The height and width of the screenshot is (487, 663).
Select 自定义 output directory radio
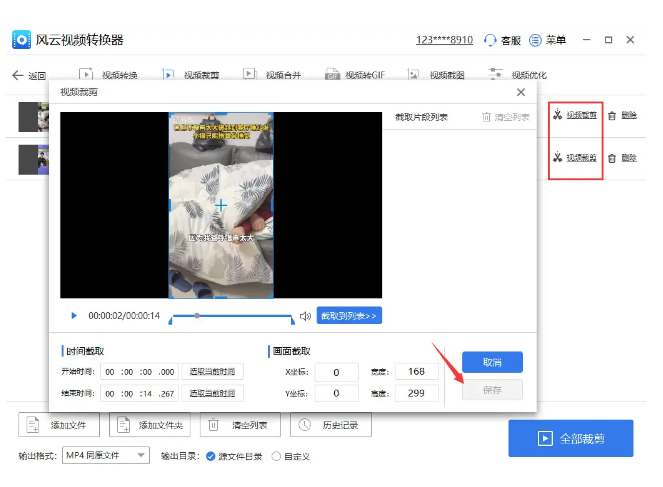point(276,457)
